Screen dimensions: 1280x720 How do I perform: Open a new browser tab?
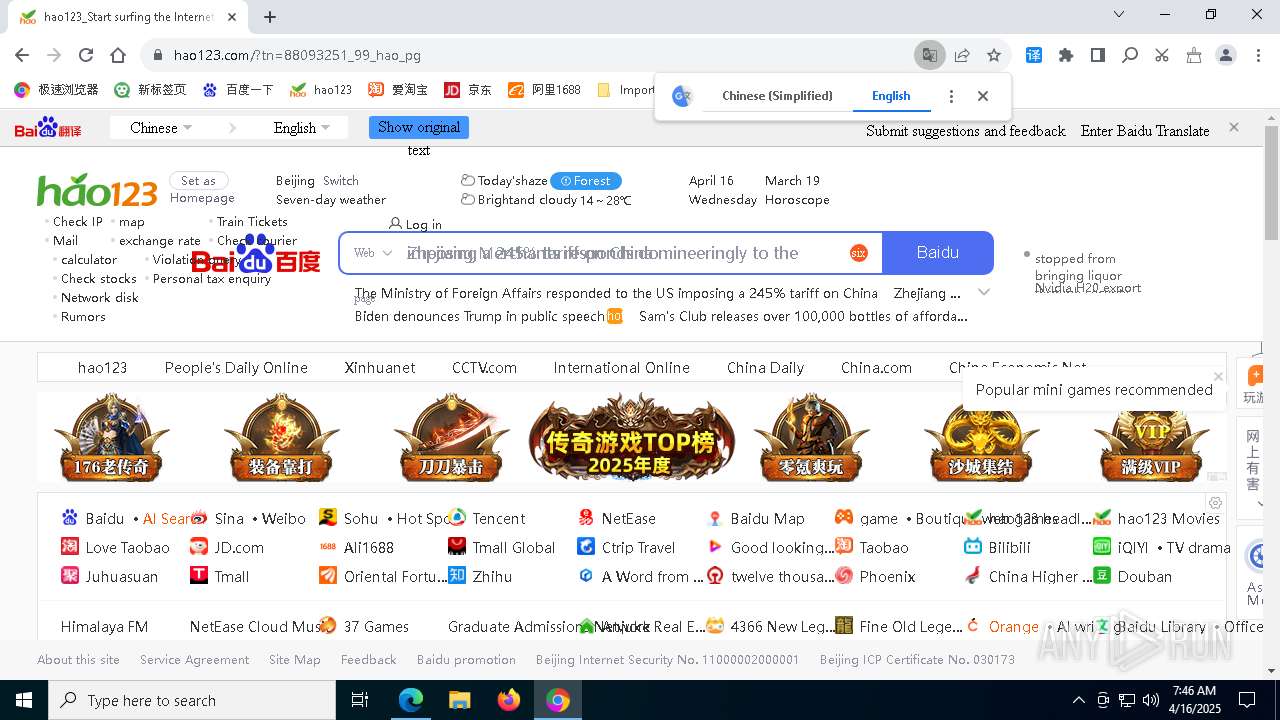point(270,16)
